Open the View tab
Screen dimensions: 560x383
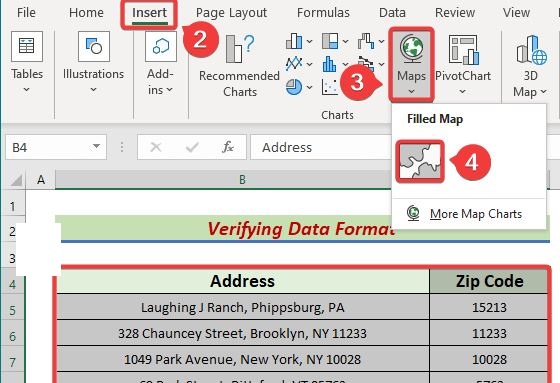[x=516, y=13]
